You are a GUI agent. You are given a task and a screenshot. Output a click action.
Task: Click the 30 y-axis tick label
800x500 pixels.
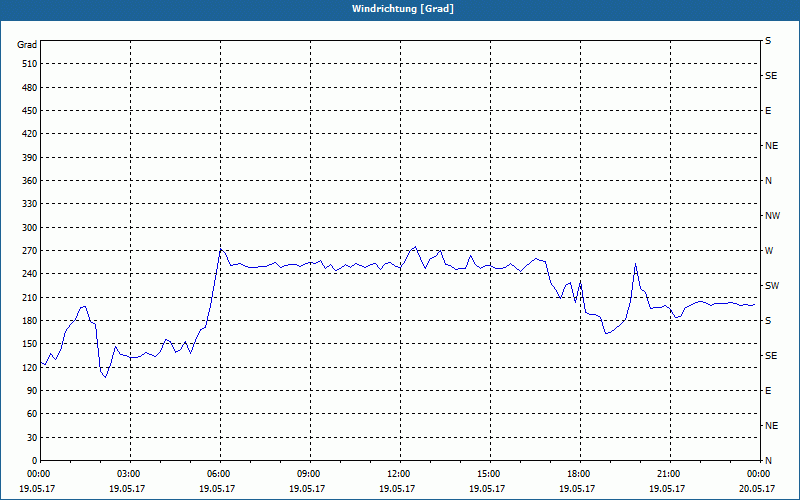point(32,437)
